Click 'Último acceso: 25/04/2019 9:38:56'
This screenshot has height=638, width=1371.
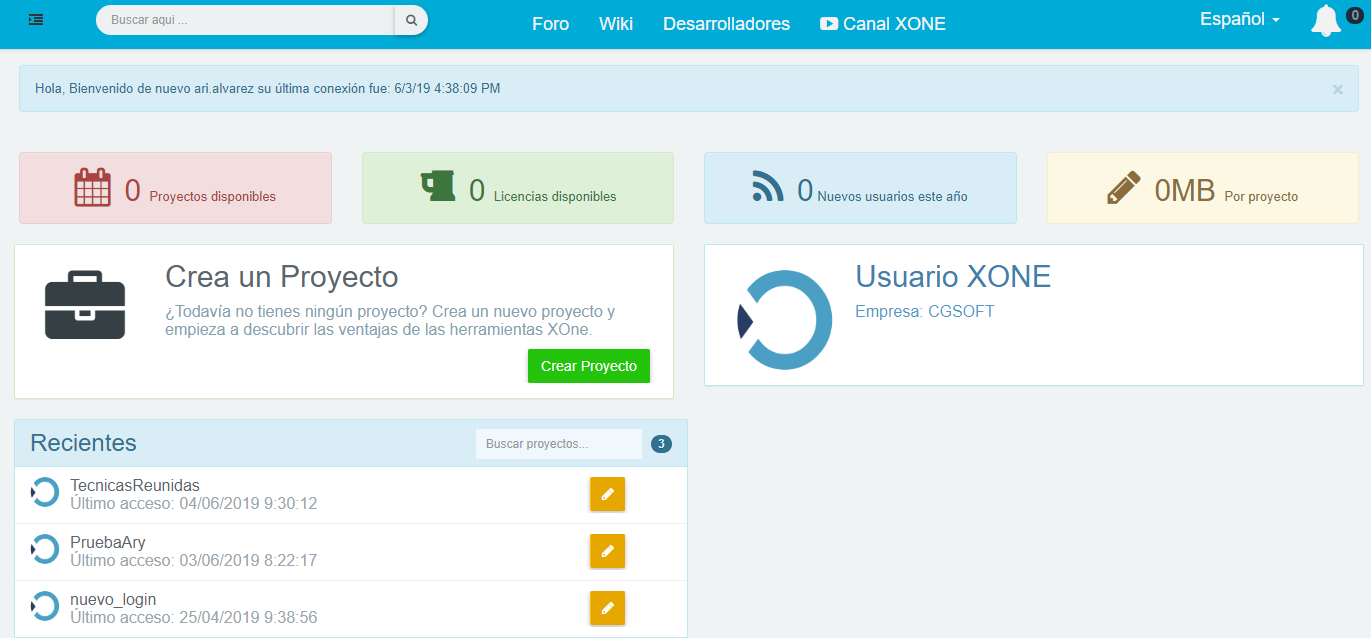pos(194,618)
